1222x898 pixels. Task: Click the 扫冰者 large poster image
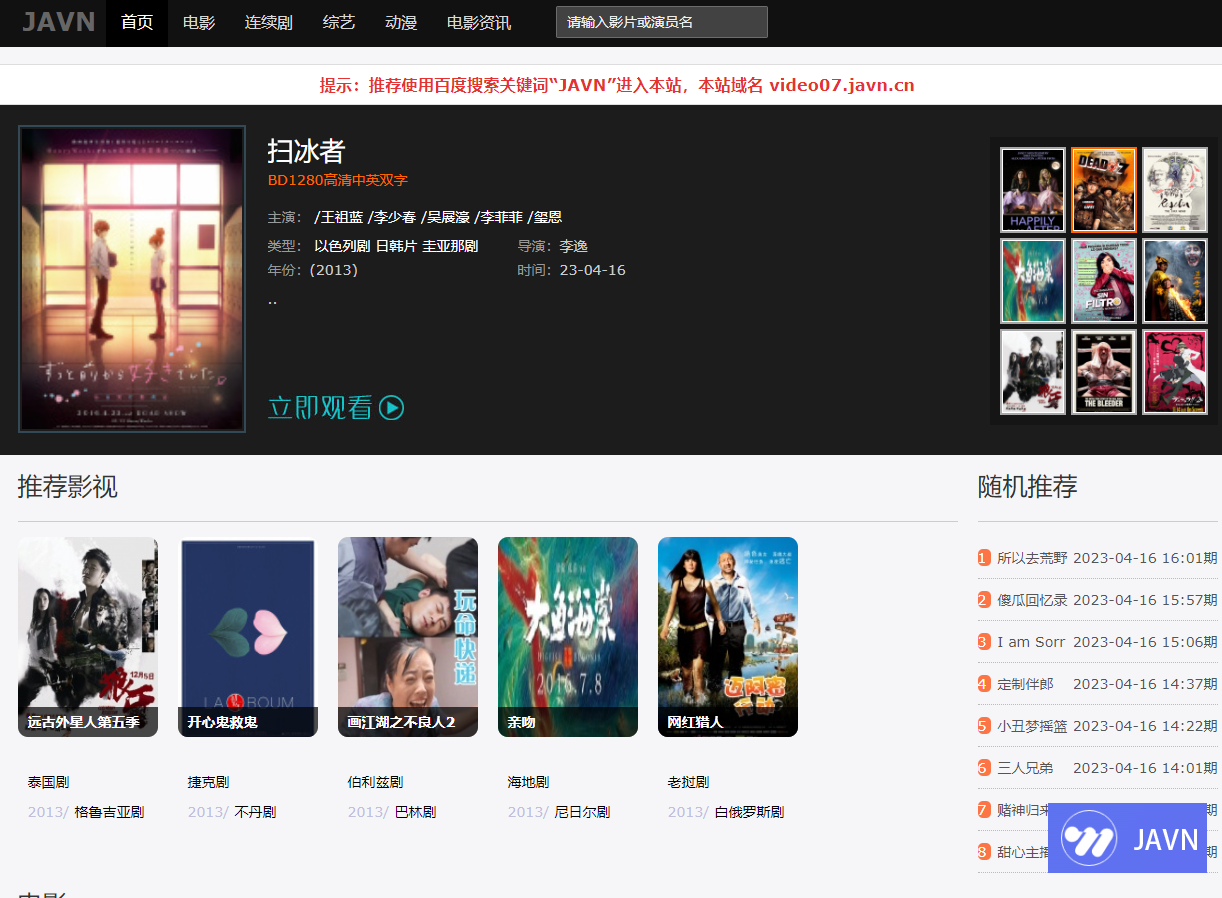tap(132, 279)
